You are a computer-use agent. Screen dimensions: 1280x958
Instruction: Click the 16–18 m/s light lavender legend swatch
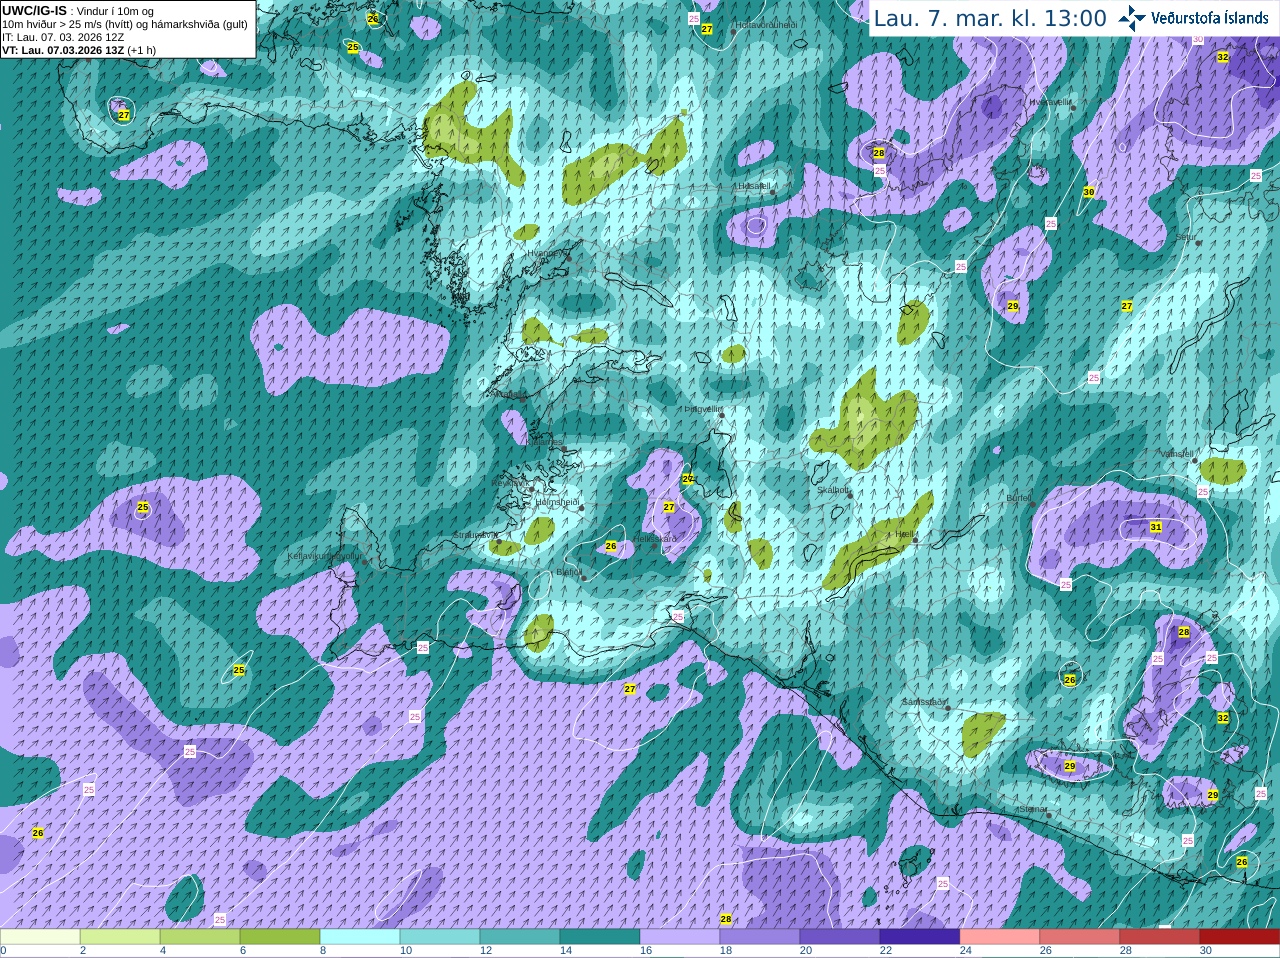click(680, 937)
